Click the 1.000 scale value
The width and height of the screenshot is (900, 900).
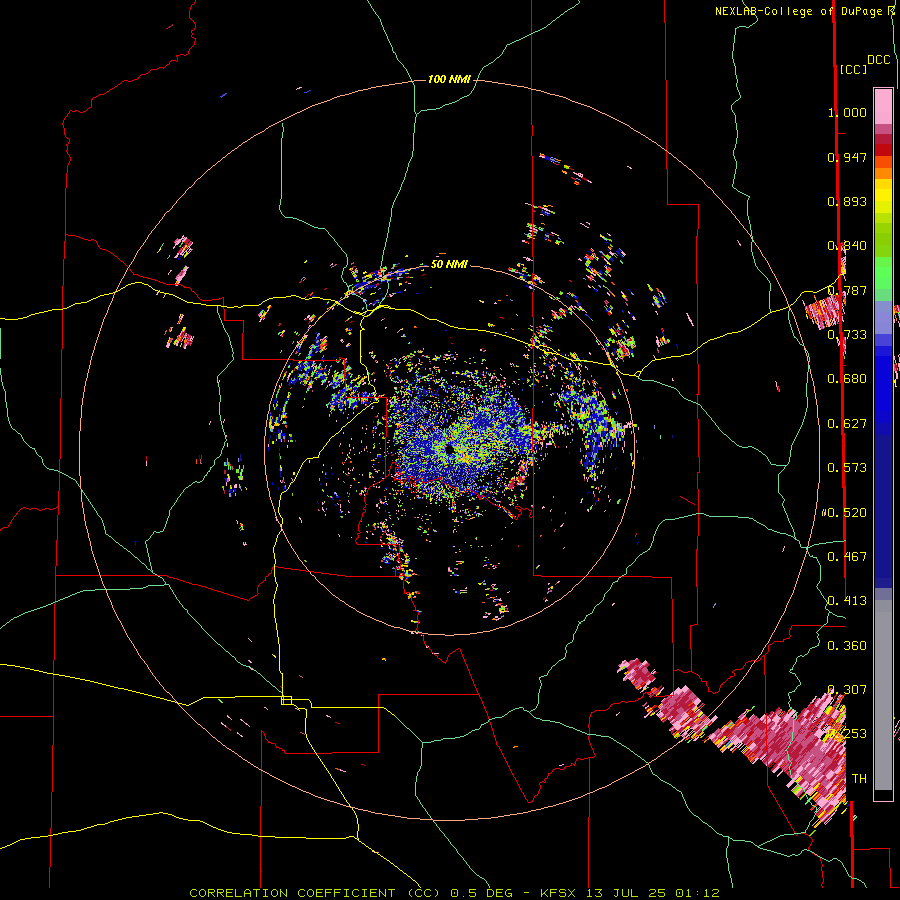847,112
